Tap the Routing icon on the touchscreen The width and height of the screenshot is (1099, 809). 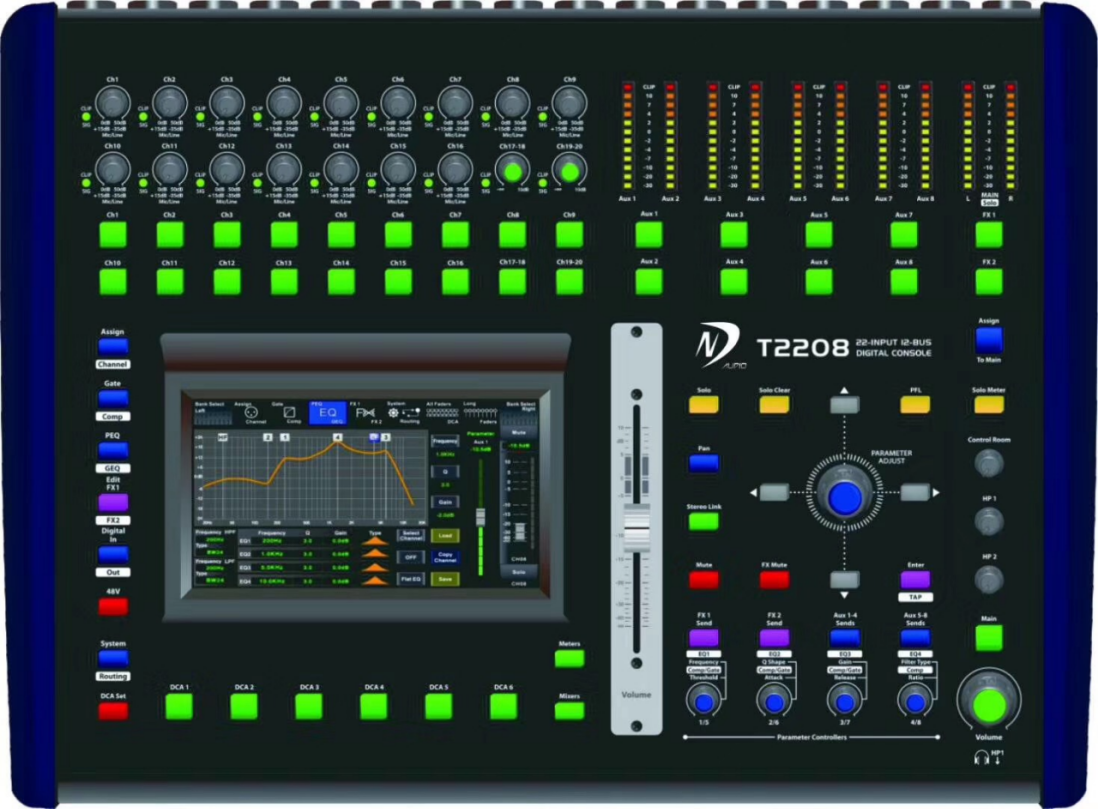pos(411,412)
